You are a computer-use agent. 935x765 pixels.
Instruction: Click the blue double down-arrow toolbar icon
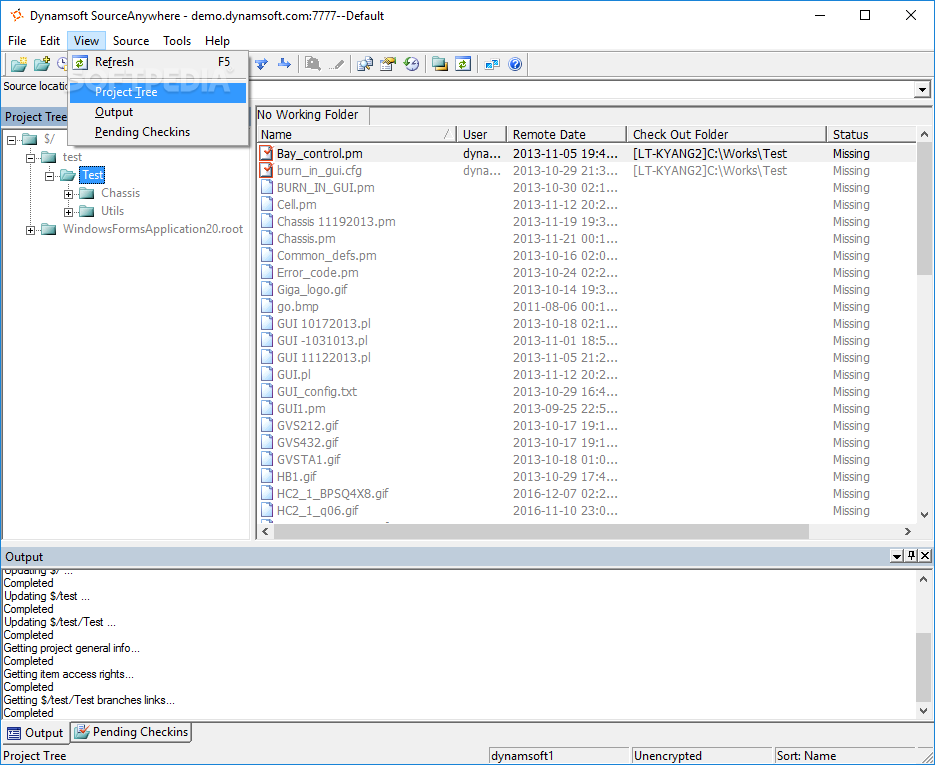[261, 64]
